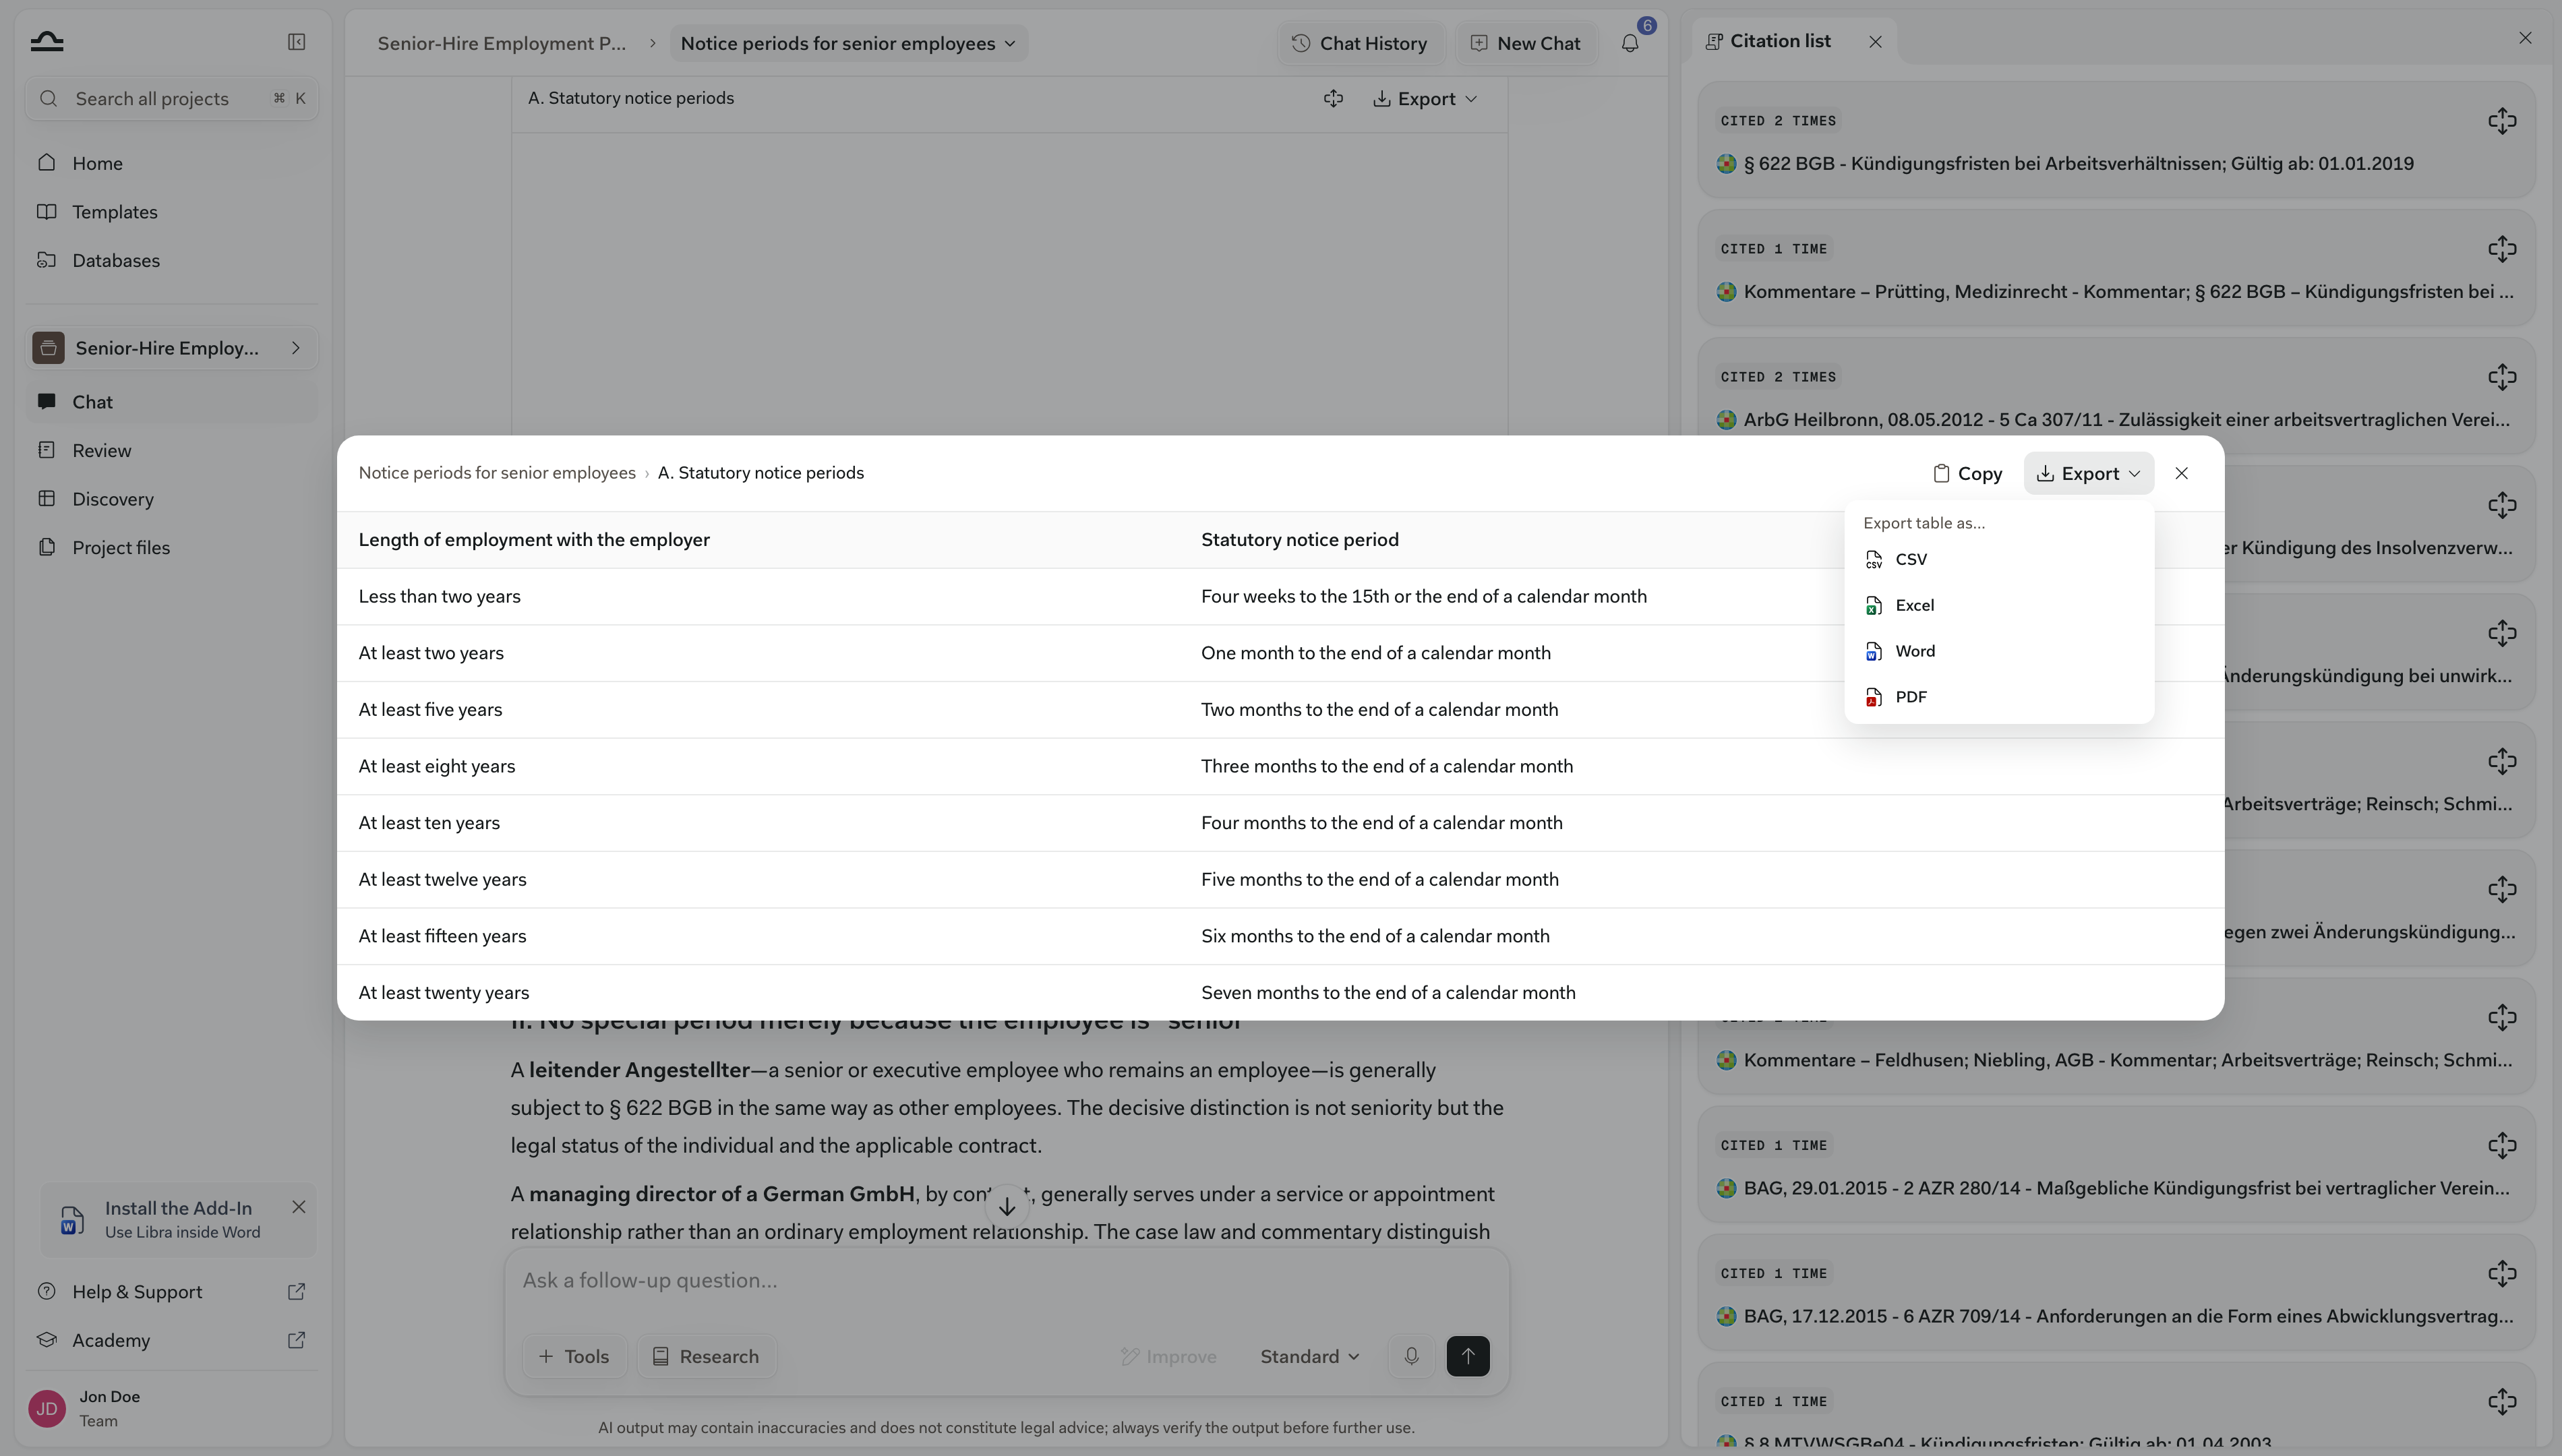Expand BAG 17.12.2015 citation card
The image size is (2562, 1456).
click(2502, 1273)
